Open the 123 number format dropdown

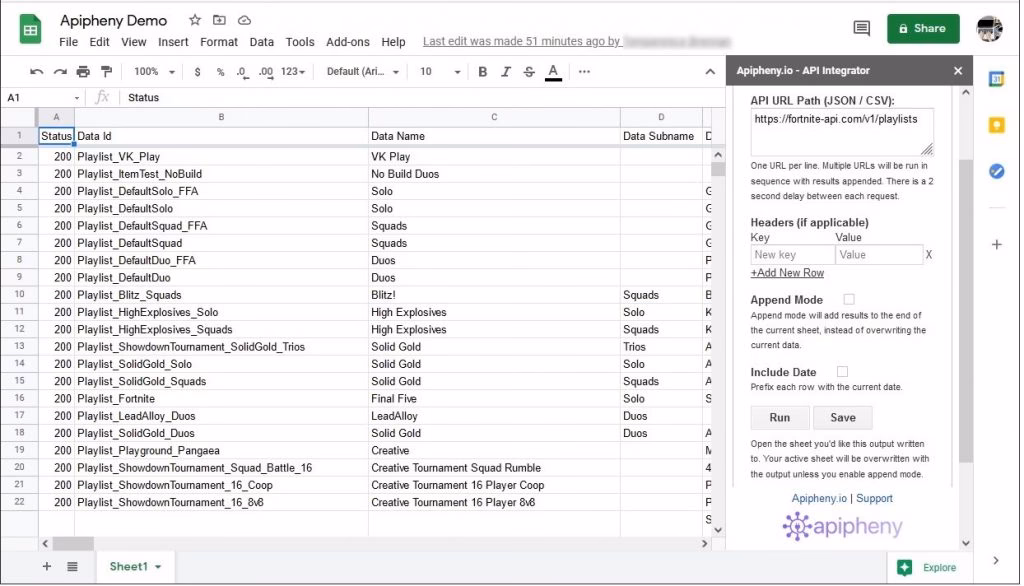tap(293, 72)
